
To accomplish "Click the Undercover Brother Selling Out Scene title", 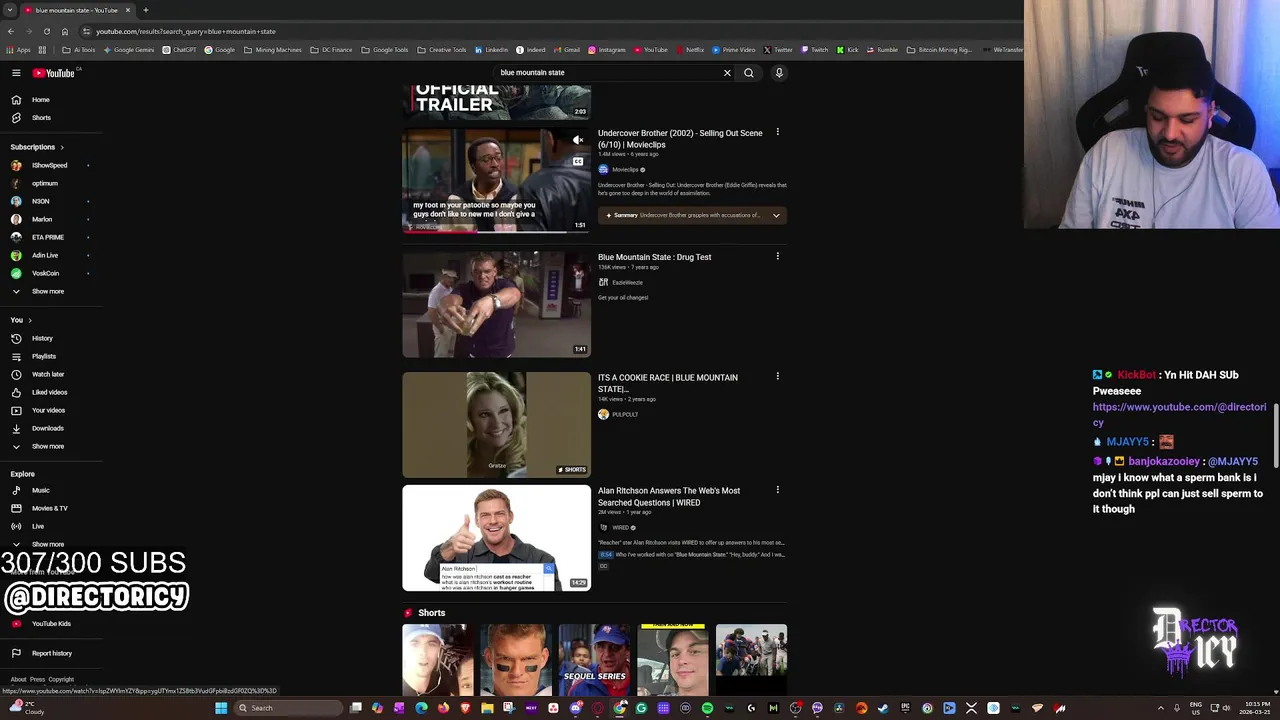I will tap(680, 139).
